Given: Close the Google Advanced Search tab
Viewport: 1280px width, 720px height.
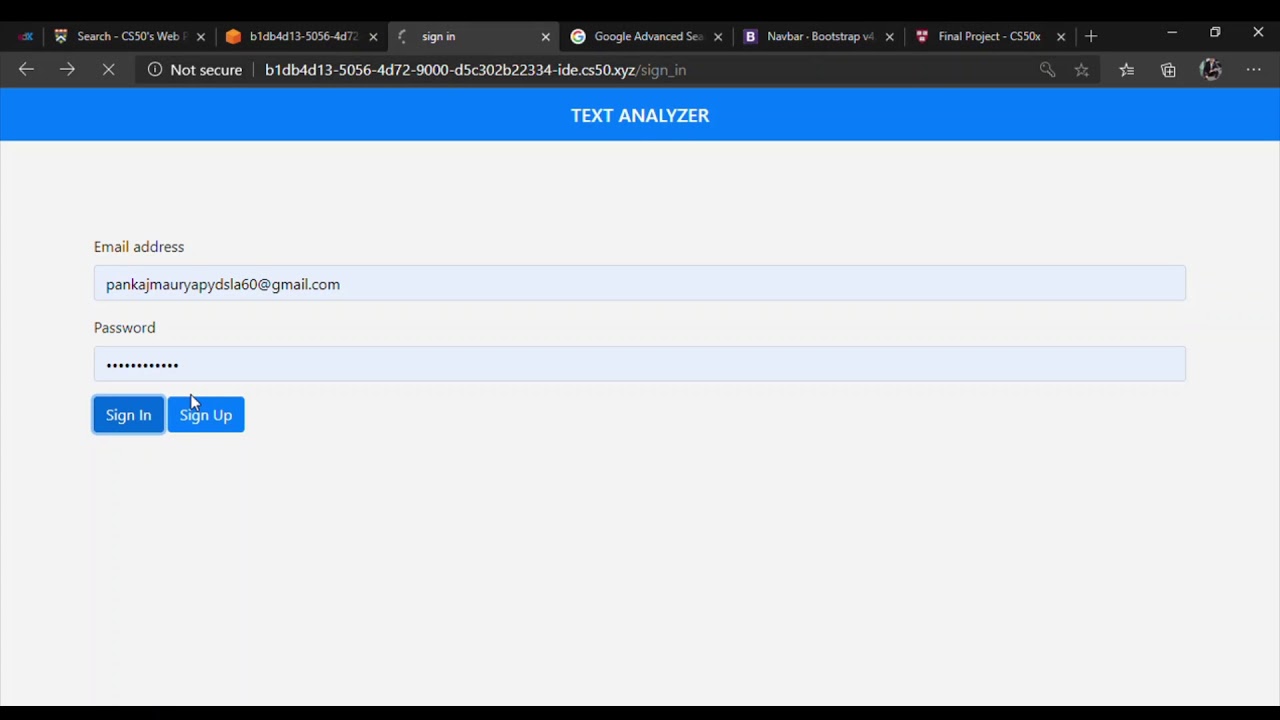Looking at the screenshot, I should click(718, 36).
